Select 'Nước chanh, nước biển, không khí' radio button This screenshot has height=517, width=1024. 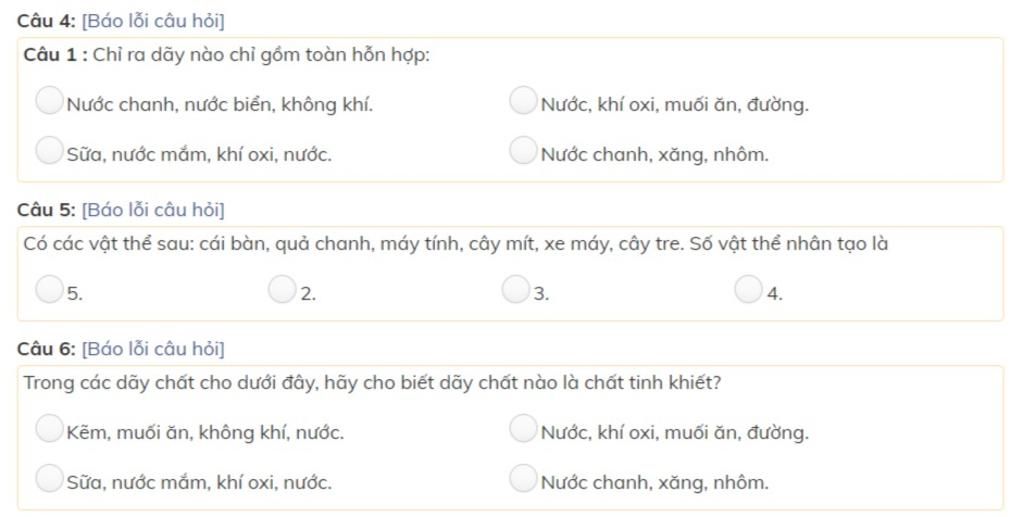pos(49,101)
